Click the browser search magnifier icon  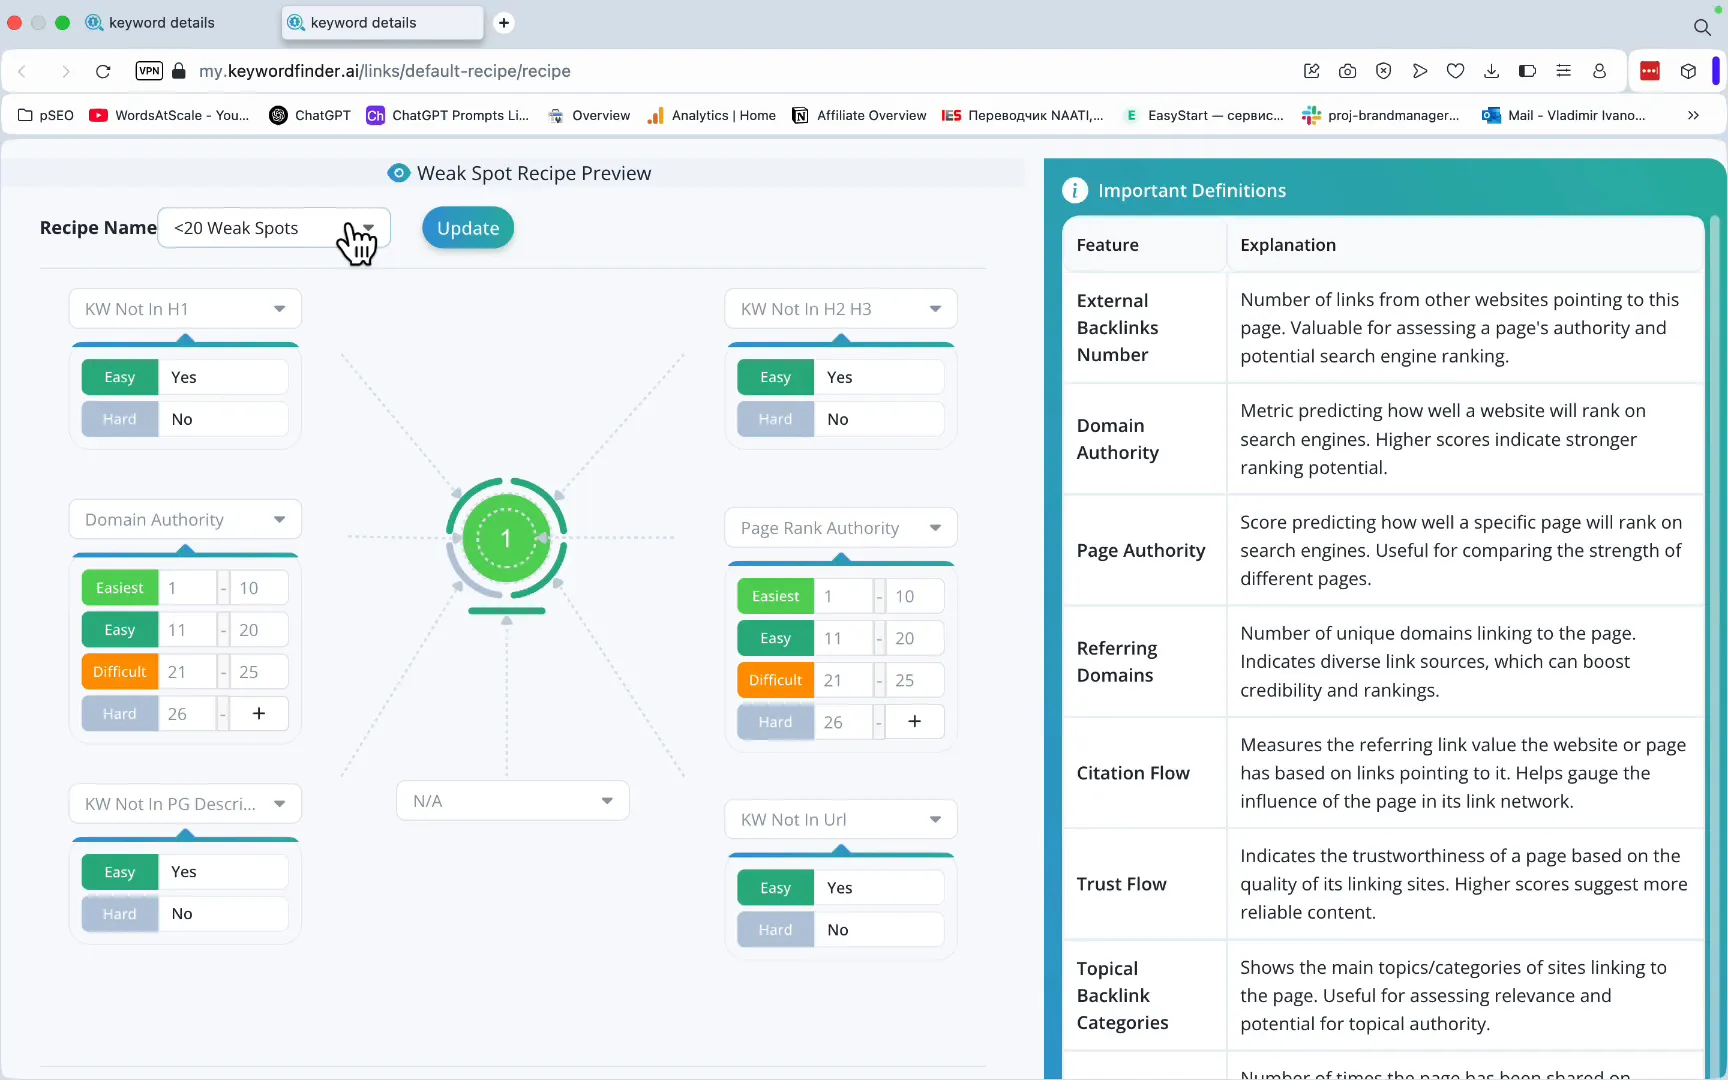(1702, 27)
